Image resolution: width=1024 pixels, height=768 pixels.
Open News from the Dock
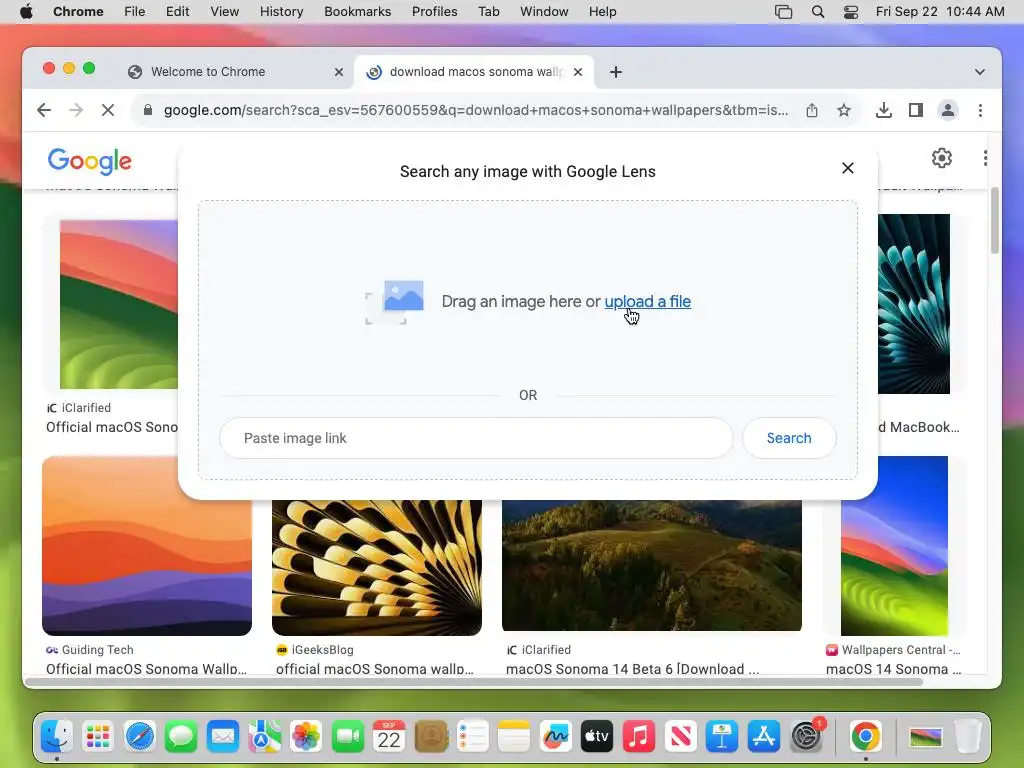(680, 737)
